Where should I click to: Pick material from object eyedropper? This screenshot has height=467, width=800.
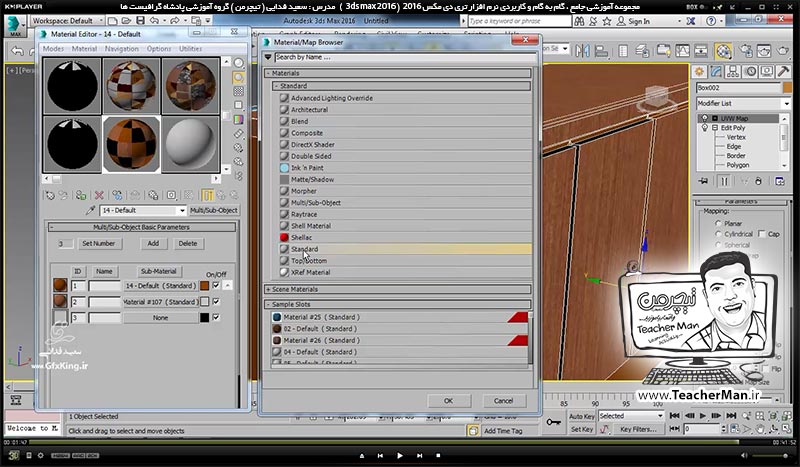[90, 210]
